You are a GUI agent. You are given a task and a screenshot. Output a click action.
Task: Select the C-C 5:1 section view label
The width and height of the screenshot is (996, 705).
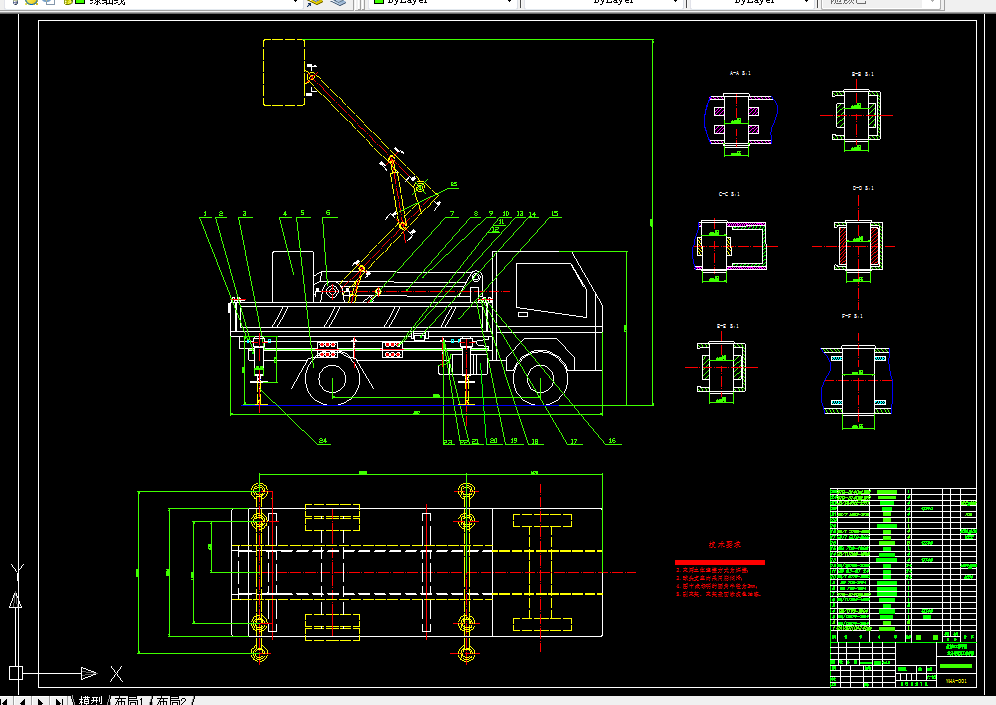coord(729,194)
